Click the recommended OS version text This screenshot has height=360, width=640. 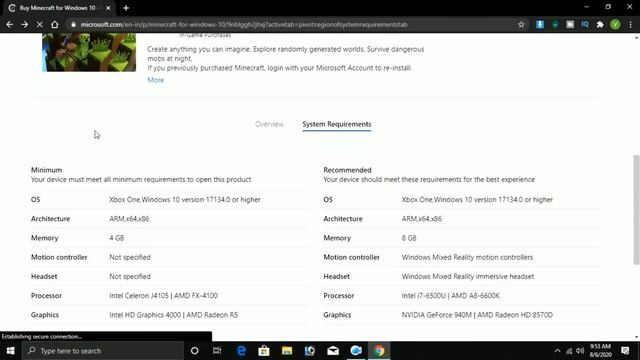coord(477,200)
